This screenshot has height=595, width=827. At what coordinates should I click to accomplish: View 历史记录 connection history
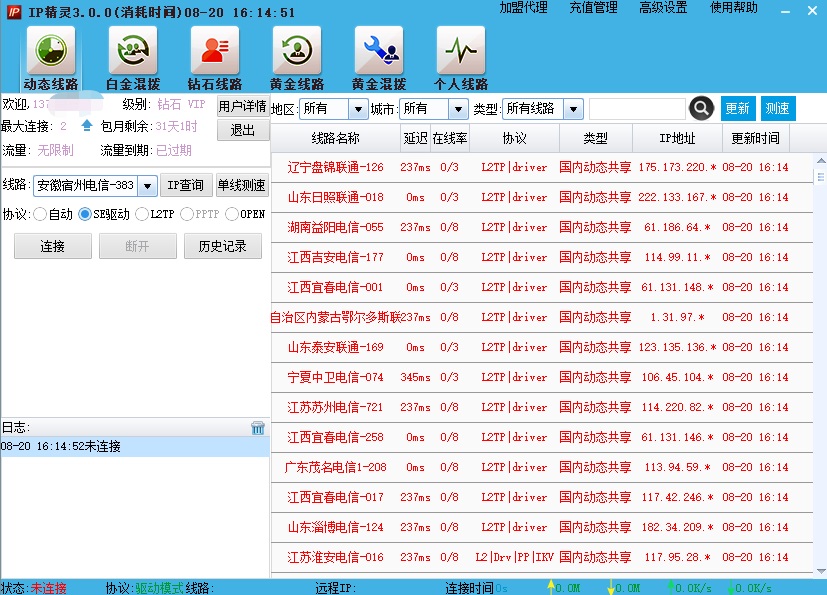222,245
